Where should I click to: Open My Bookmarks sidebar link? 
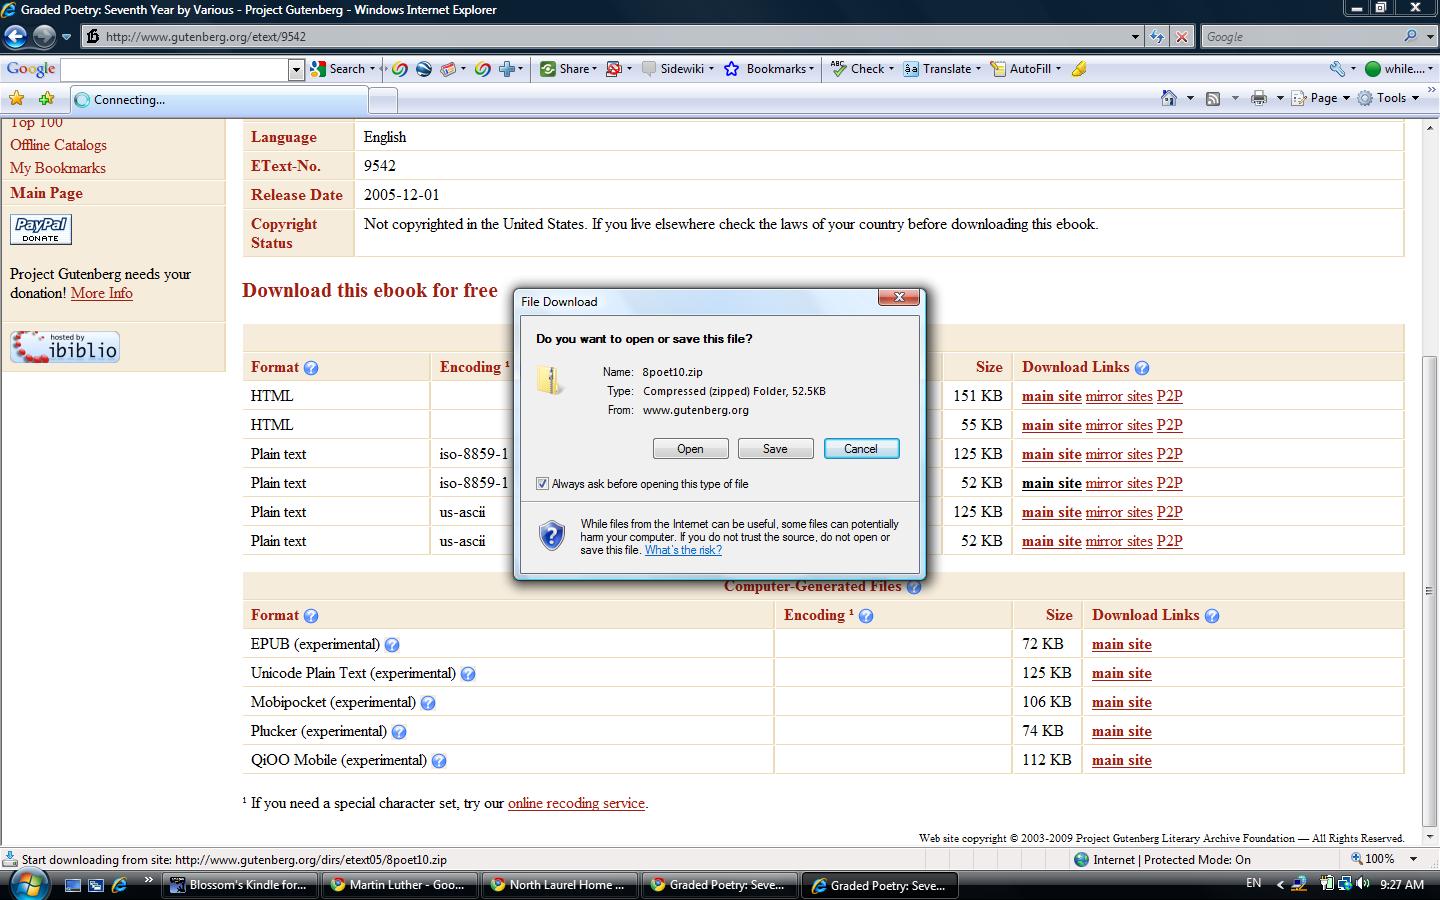(x=57, y=168)
